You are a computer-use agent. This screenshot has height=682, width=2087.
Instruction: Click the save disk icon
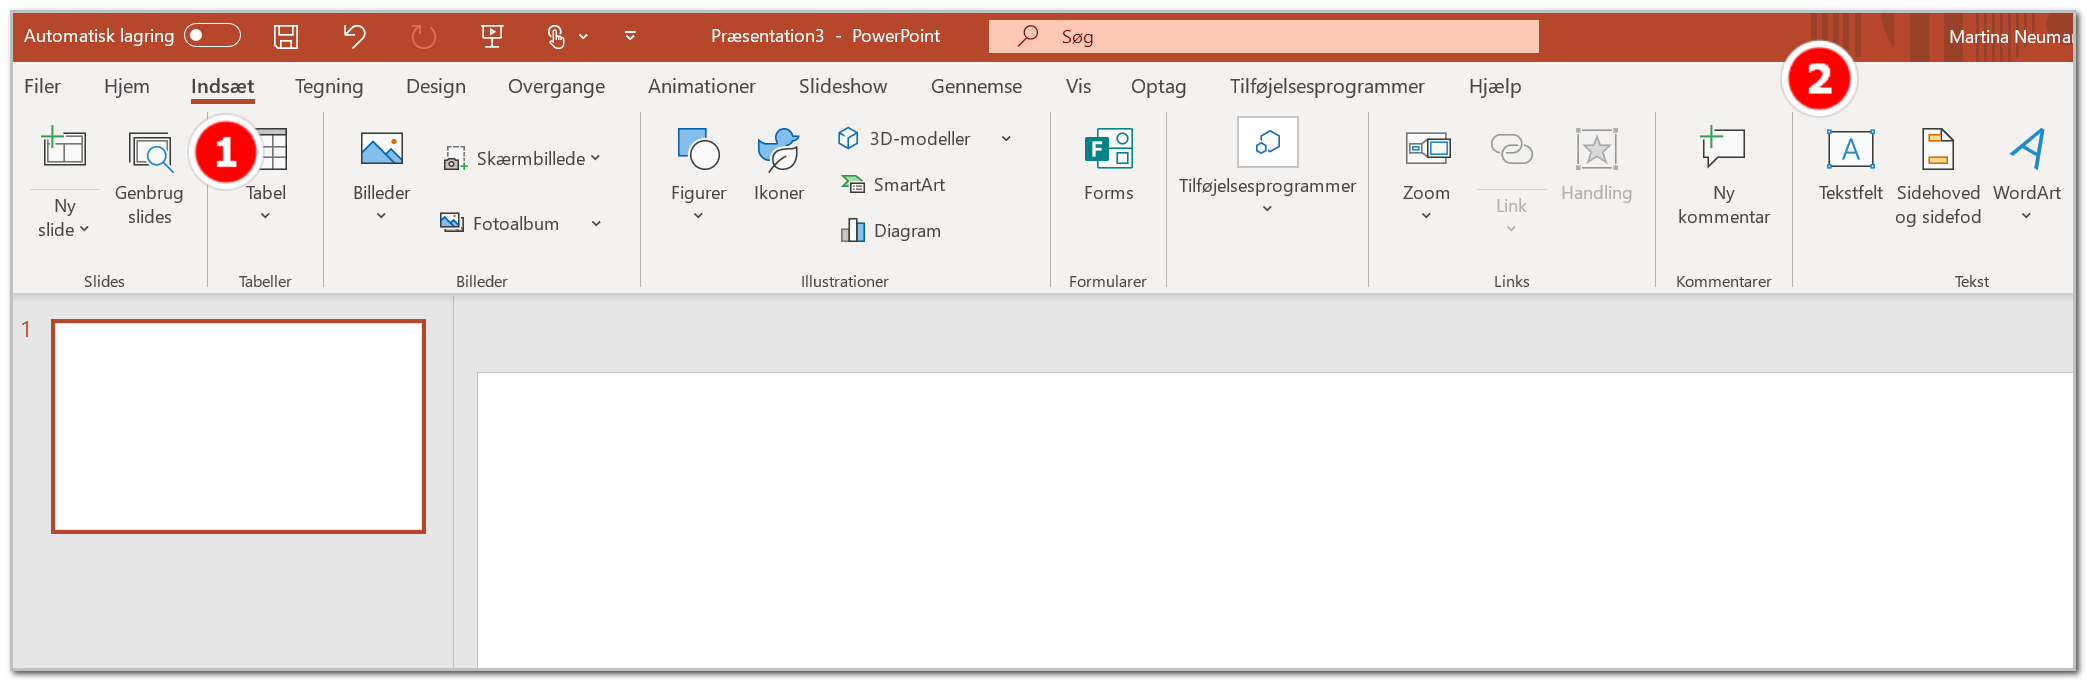[x=286, y=37]
